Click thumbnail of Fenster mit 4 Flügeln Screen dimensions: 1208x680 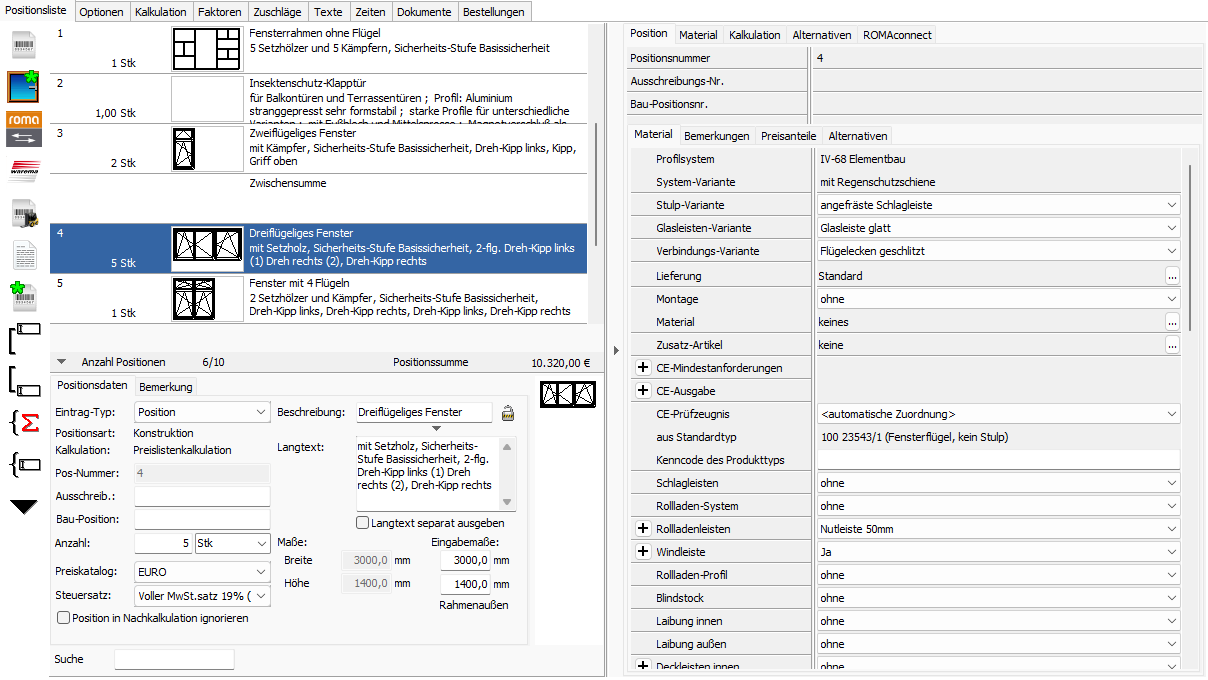207,299
